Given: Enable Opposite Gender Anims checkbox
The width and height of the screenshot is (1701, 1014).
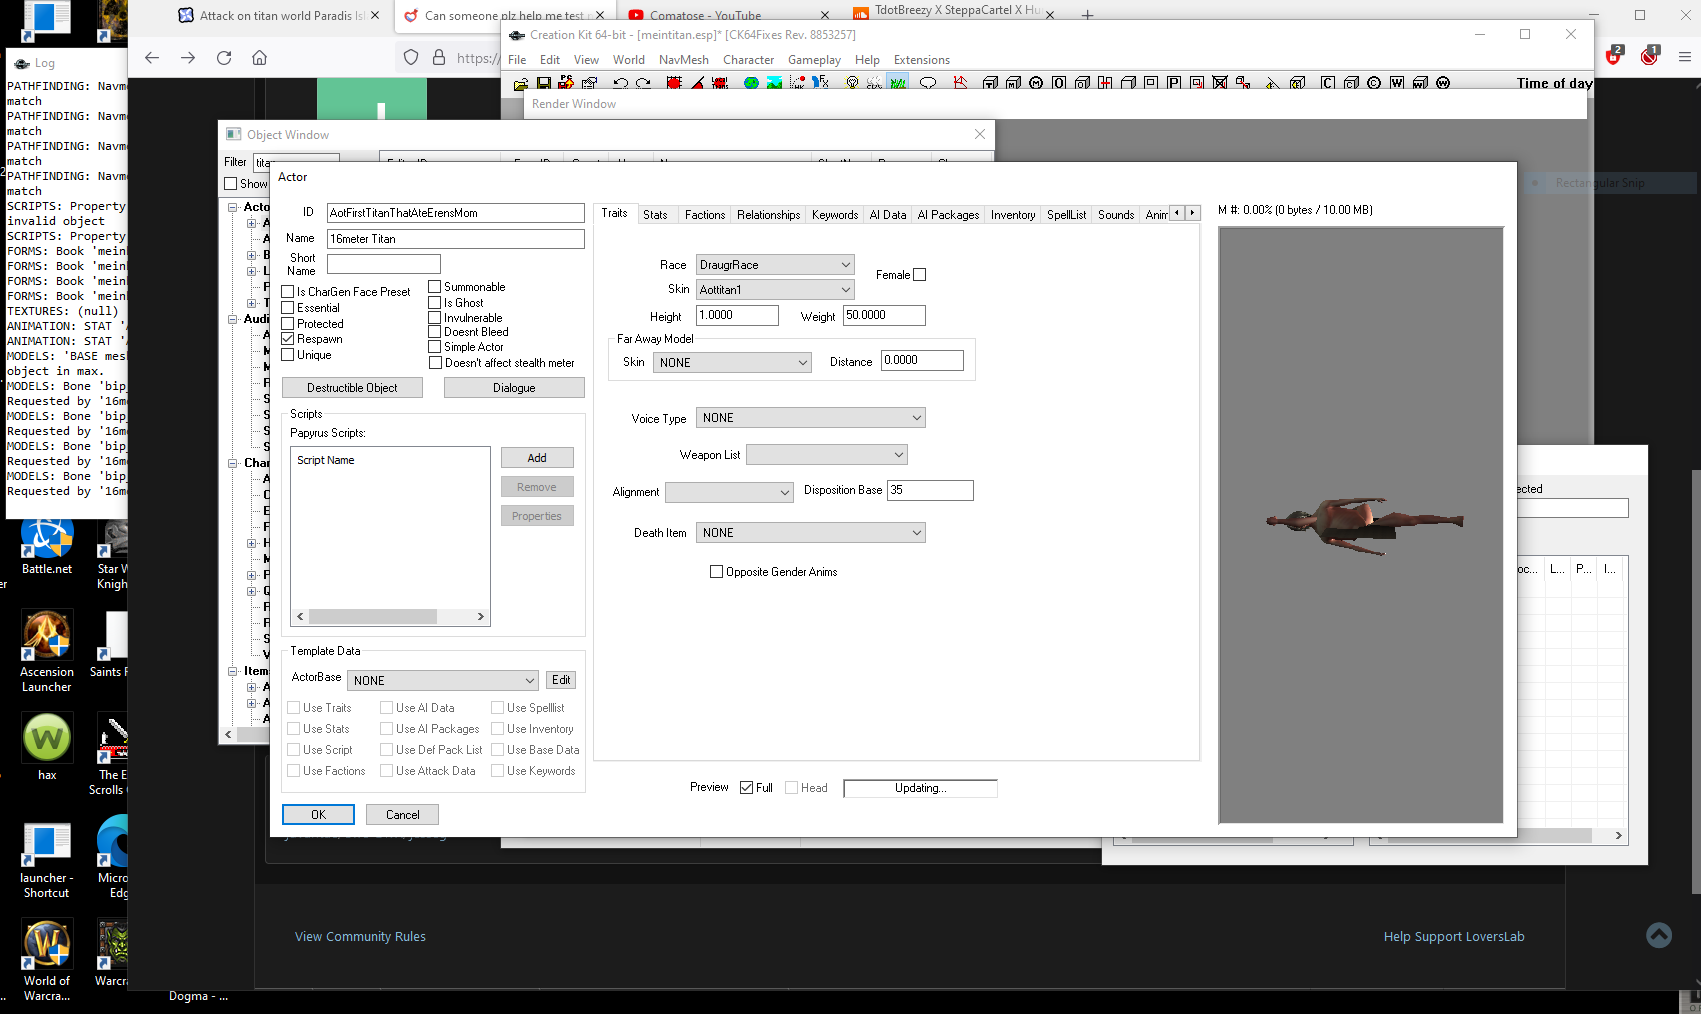Looking at the screenshot, I should click(716, 572).
